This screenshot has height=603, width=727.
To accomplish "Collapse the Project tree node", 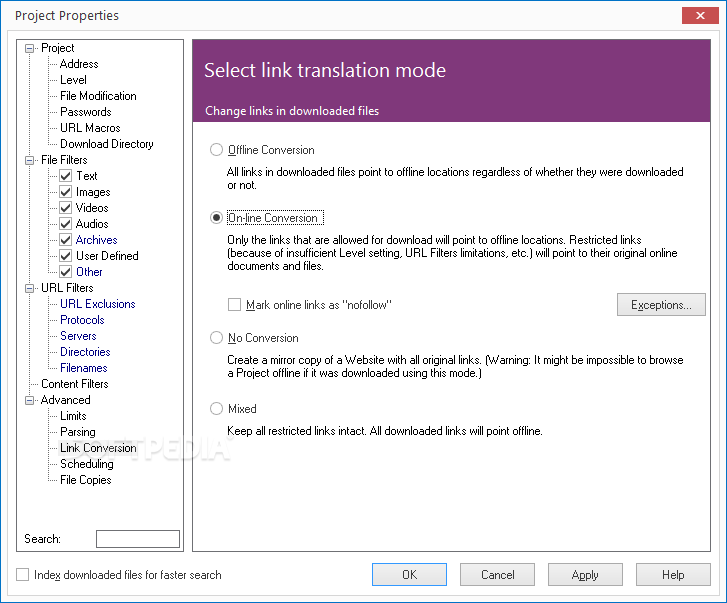I will 30,48.
